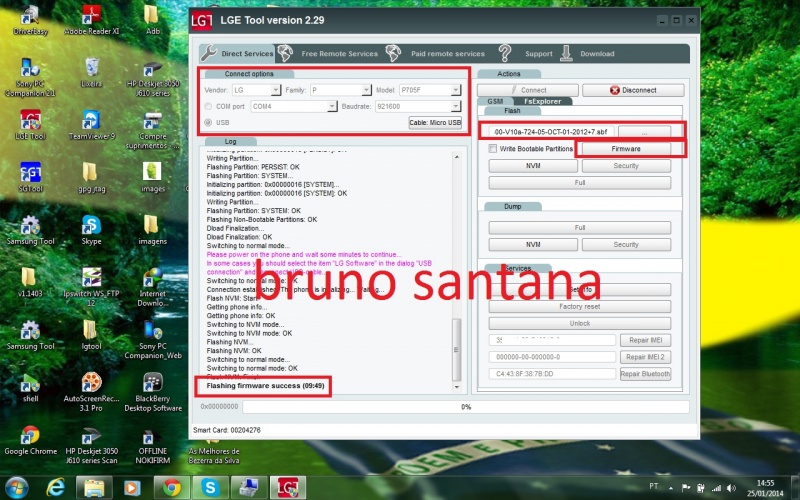800x500 pixels.
Task: Select the FsExplorer tab
Action: 542,101
